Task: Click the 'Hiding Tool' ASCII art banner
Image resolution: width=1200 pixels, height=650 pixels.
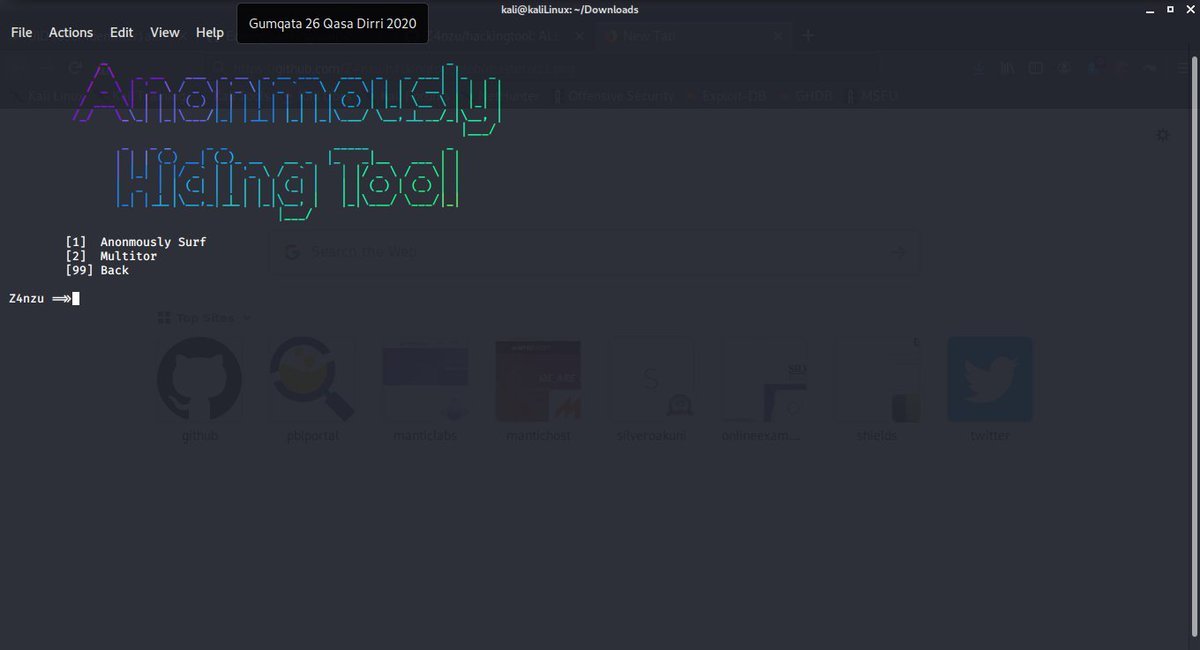Action: click(288, 182)
